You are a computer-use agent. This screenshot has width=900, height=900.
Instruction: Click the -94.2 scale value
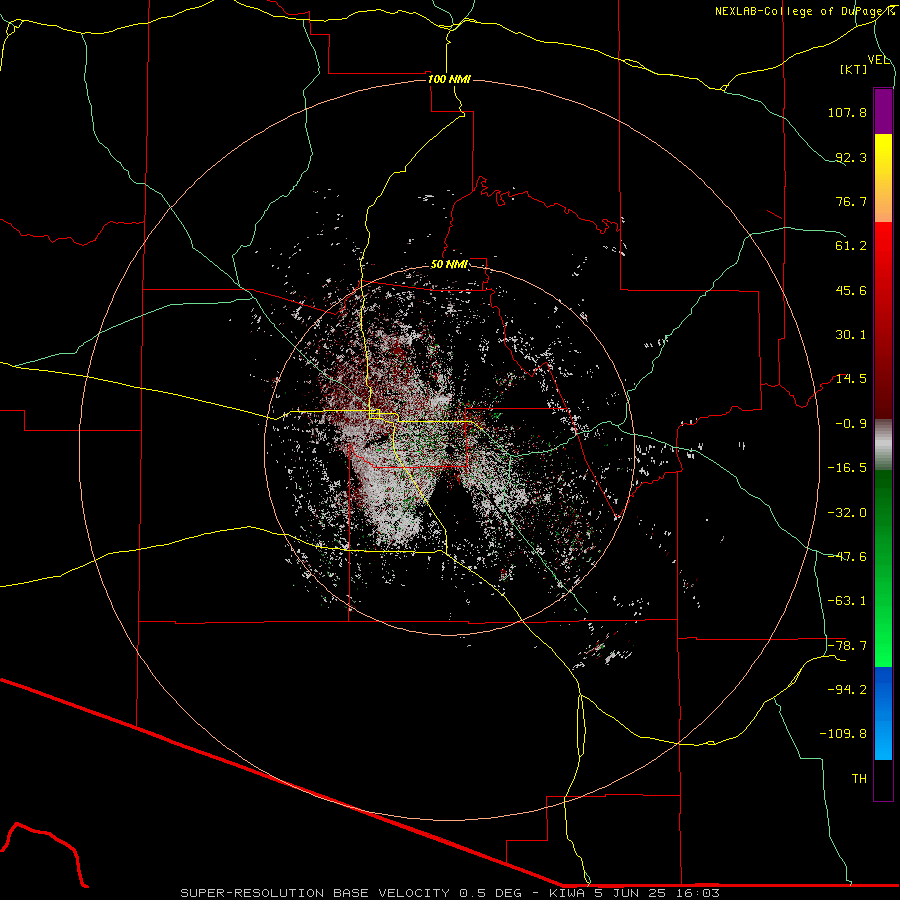[847, 690]
